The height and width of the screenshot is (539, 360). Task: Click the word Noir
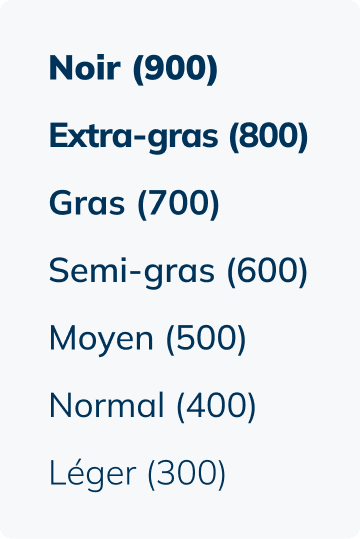pos(85,67)
